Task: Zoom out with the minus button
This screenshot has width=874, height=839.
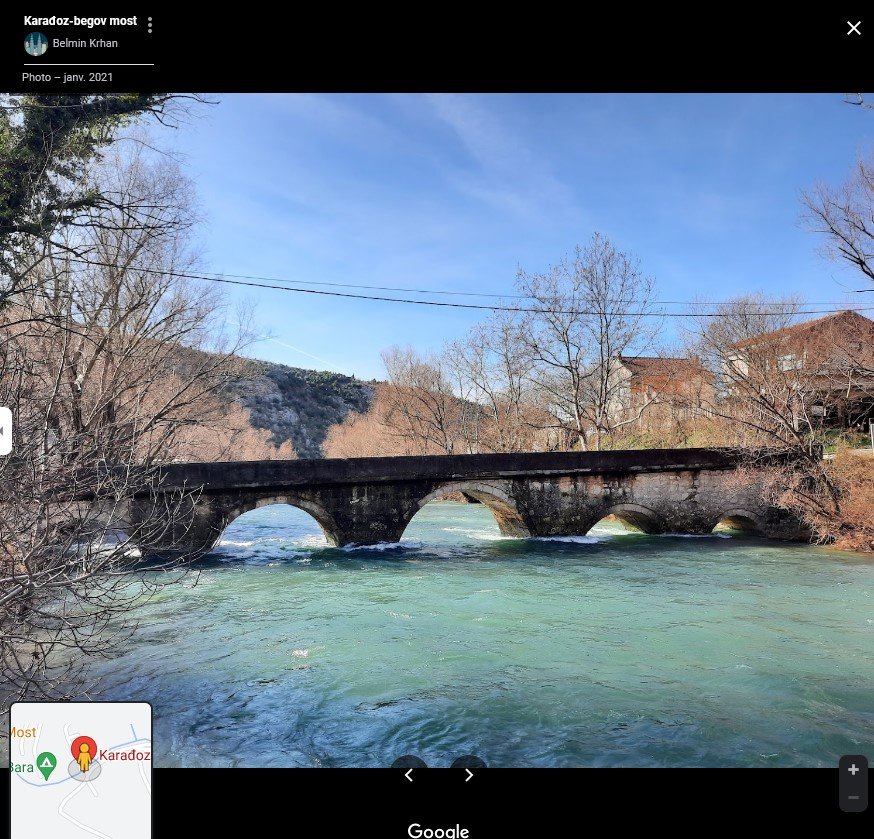Action: pyautogui.click(x=853, y=797)
